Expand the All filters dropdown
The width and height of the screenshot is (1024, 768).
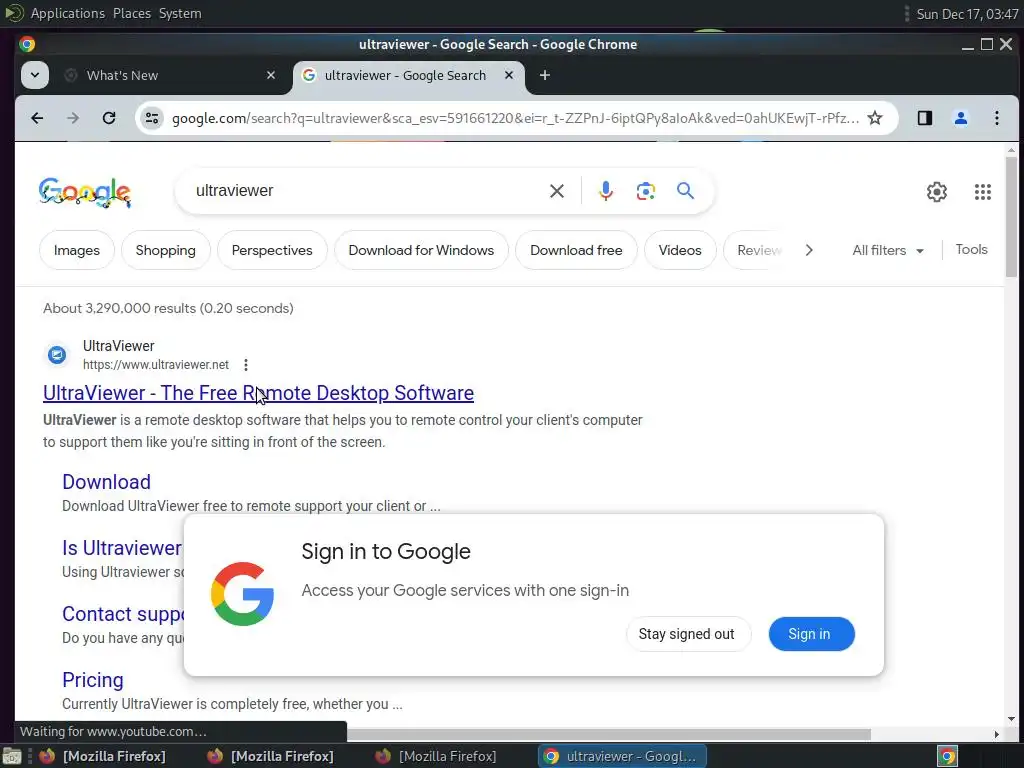(x=888, y=250)
